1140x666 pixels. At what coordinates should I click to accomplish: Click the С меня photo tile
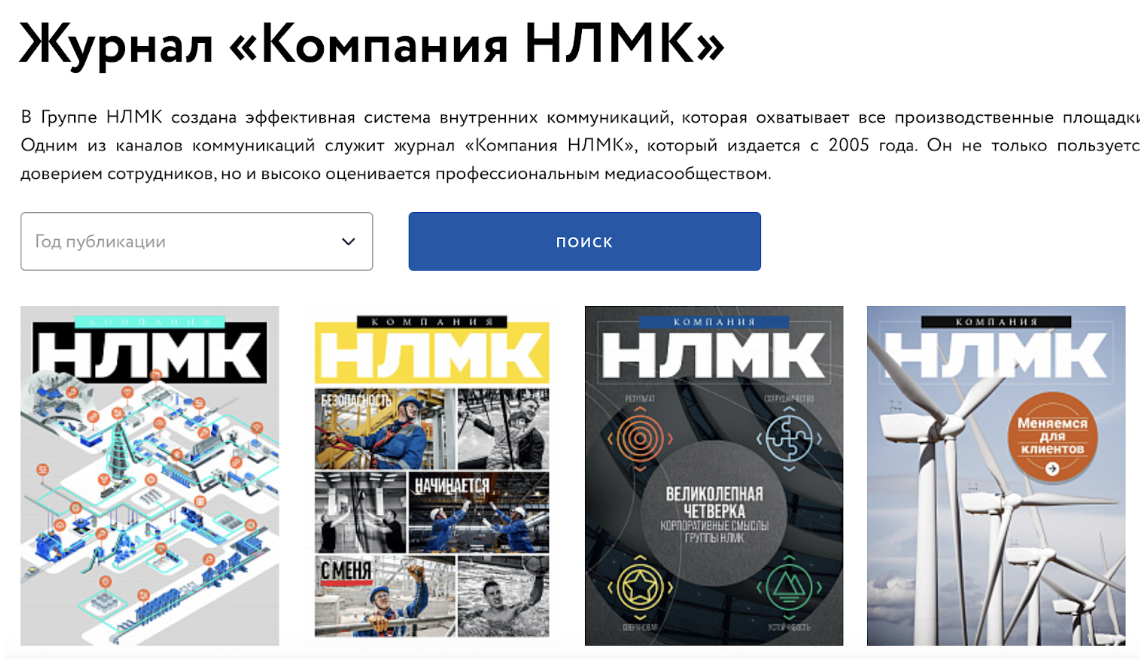coord(385,596)
